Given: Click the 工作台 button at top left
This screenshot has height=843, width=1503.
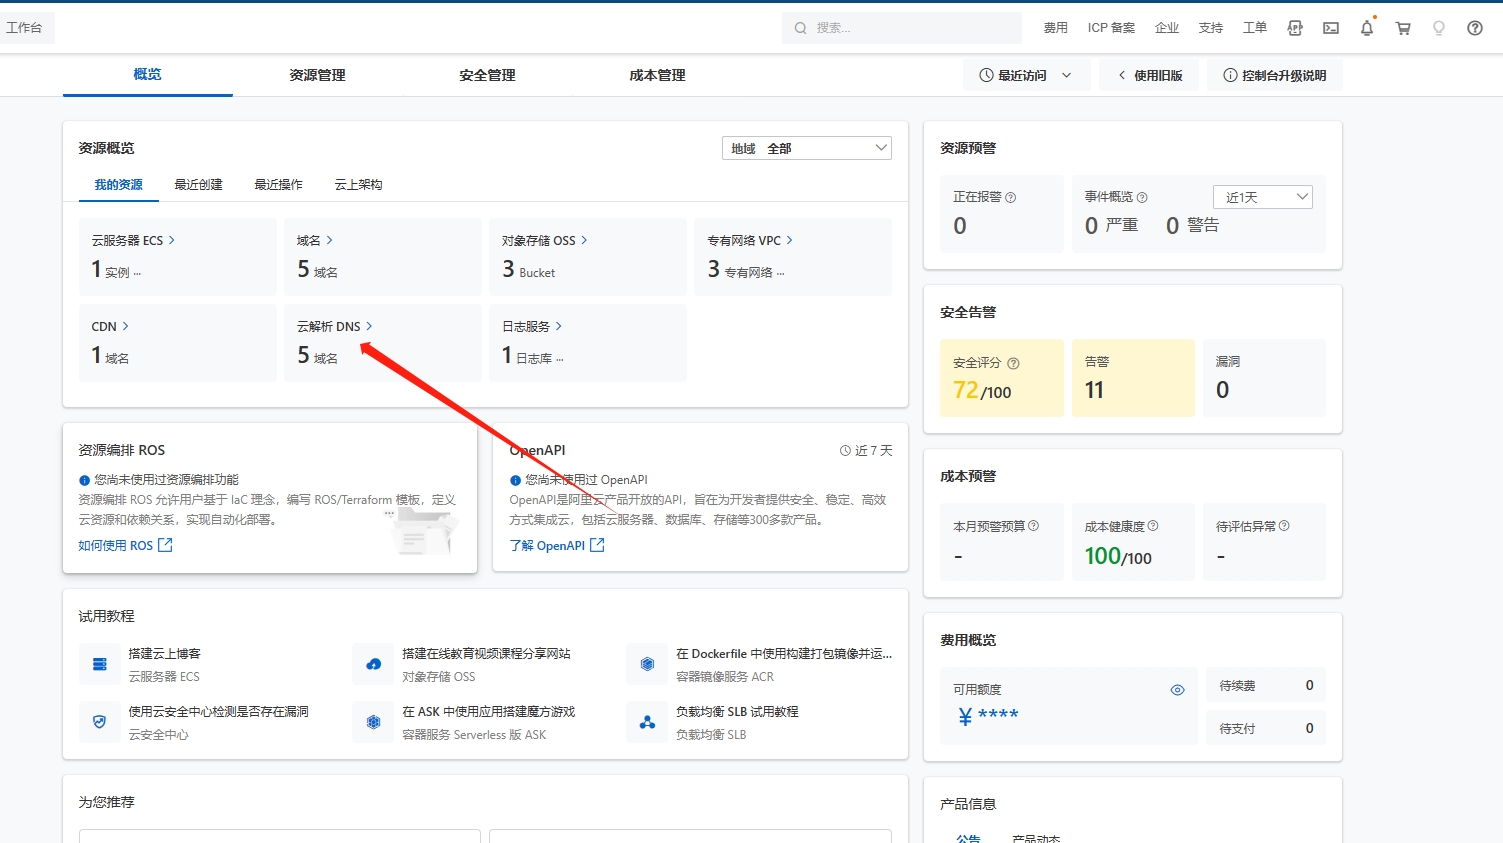Looking at the screenshot, I should point(25,28).
